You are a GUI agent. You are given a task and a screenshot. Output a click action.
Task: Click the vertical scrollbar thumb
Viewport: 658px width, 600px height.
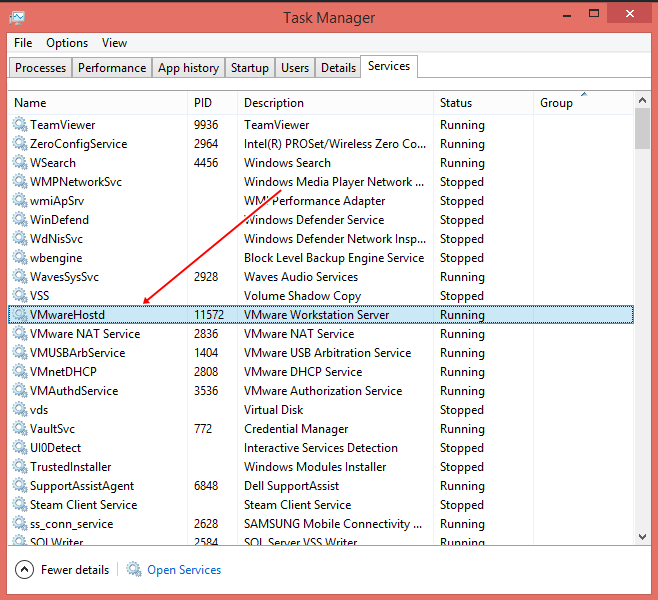(x=642, y=128)
